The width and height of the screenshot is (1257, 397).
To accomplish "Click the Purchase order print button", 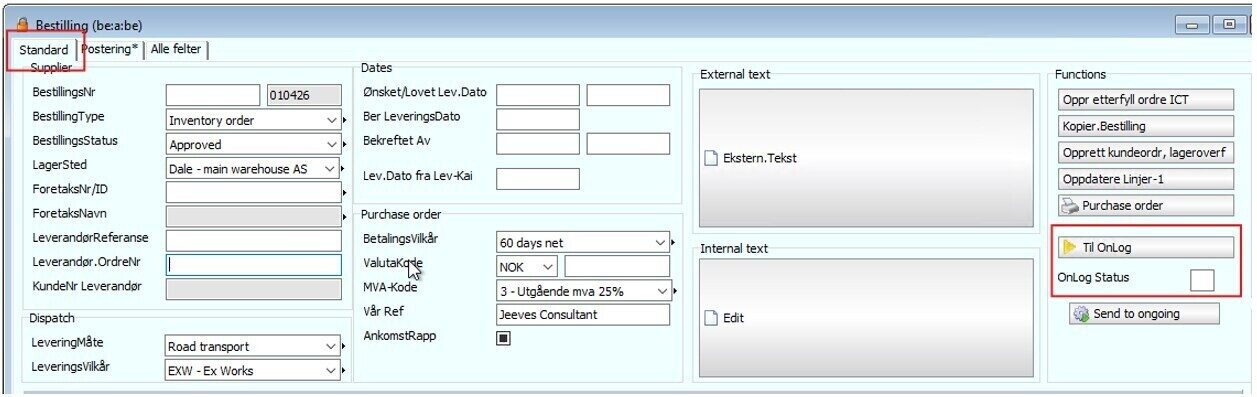I will point(1146,205).
